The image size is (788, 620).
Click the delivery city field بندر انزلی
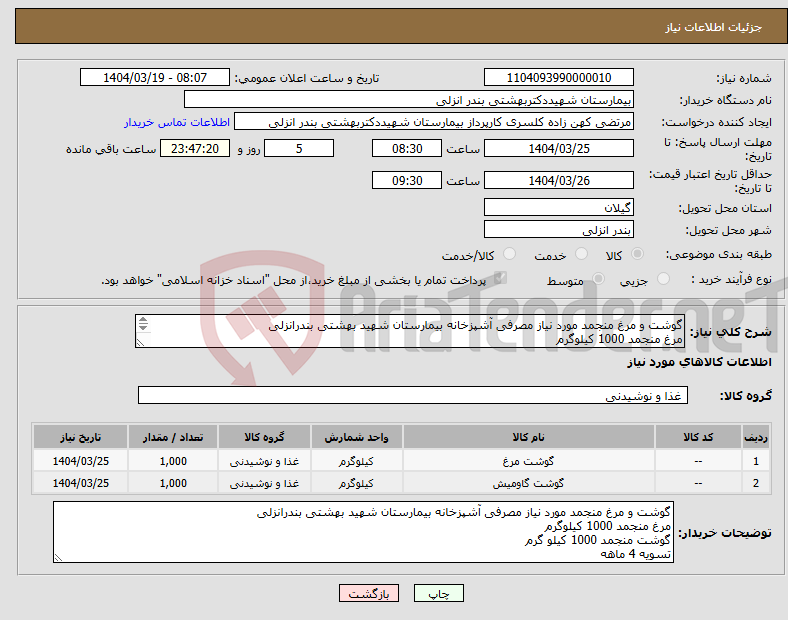click(x=558, y=230)
